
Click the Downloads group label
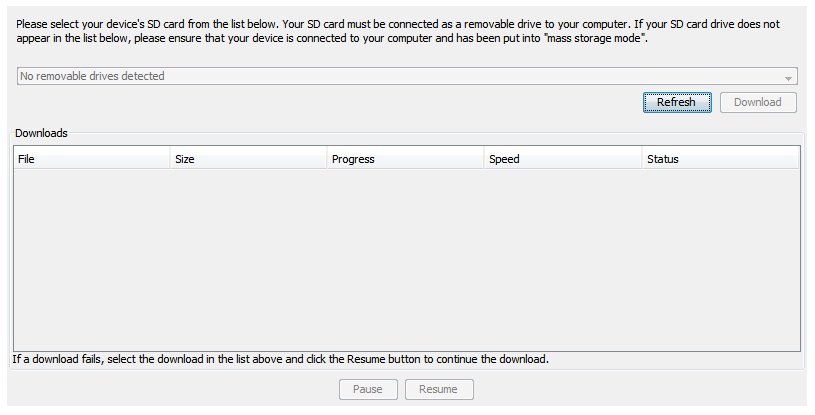tap(41, 133)
